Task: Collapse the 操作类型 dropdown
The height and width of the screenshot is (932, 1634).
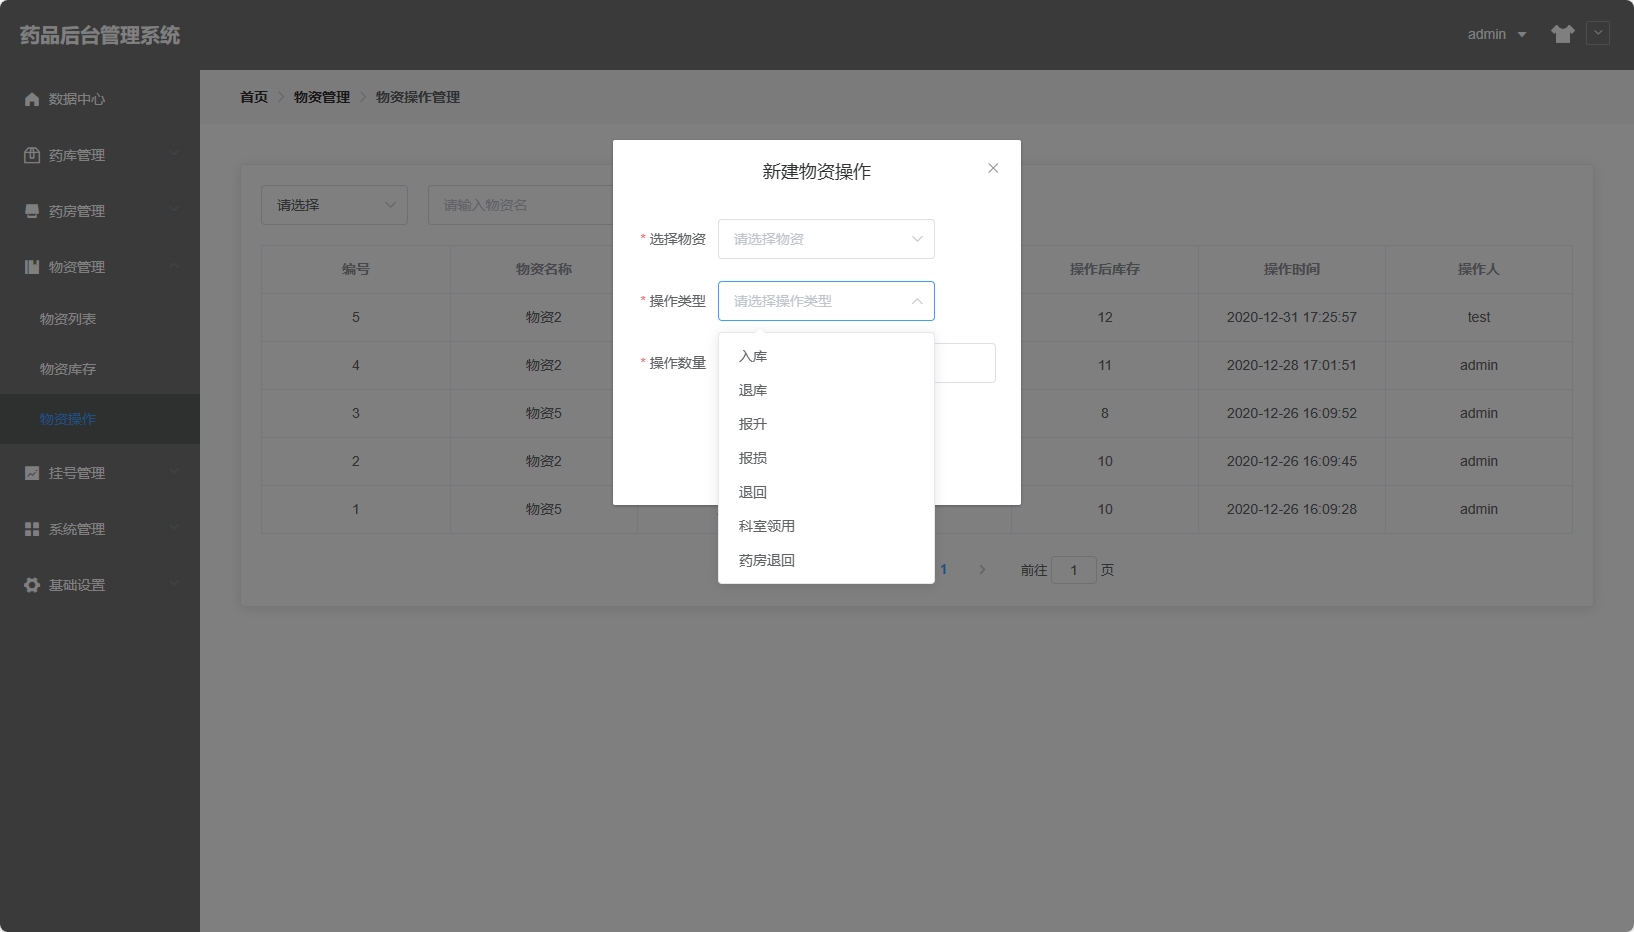Action: coord(826,301)
